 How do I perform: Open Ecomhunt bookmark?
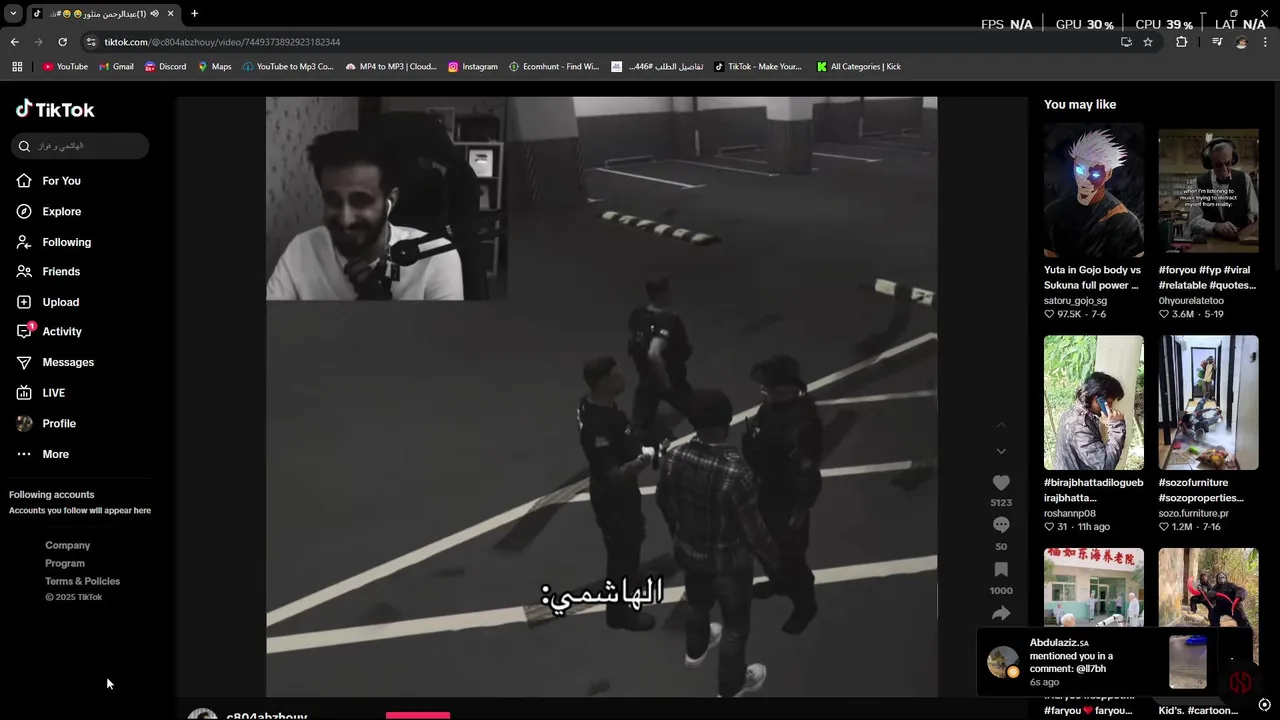pos(554,67)
